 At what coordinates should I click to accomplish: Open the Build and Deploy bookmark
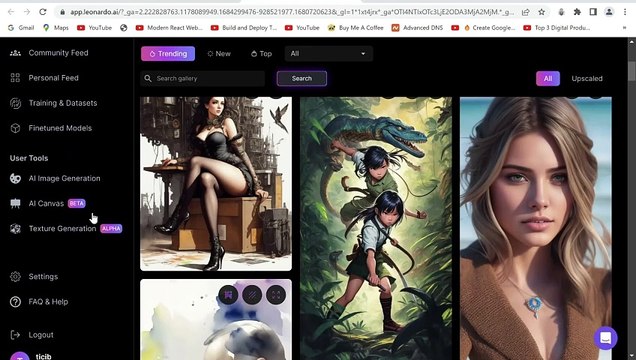pyautogui.click(x=244, y=28)
